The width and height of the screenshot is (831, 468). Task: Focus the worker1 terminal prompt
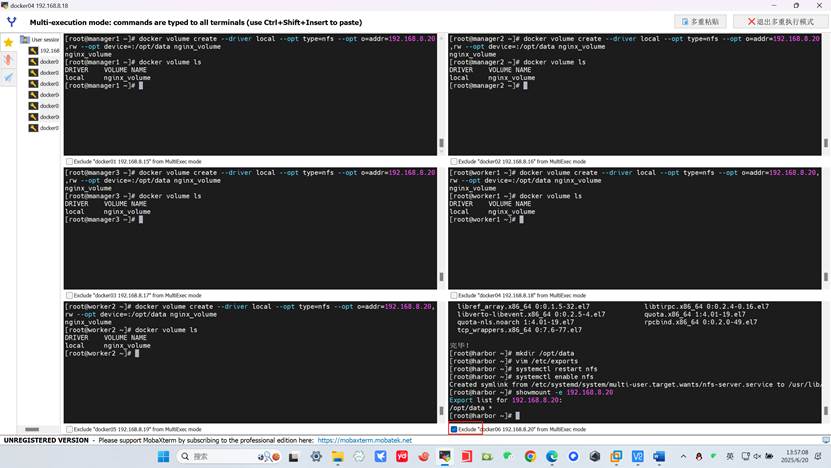tap(486, 219)
